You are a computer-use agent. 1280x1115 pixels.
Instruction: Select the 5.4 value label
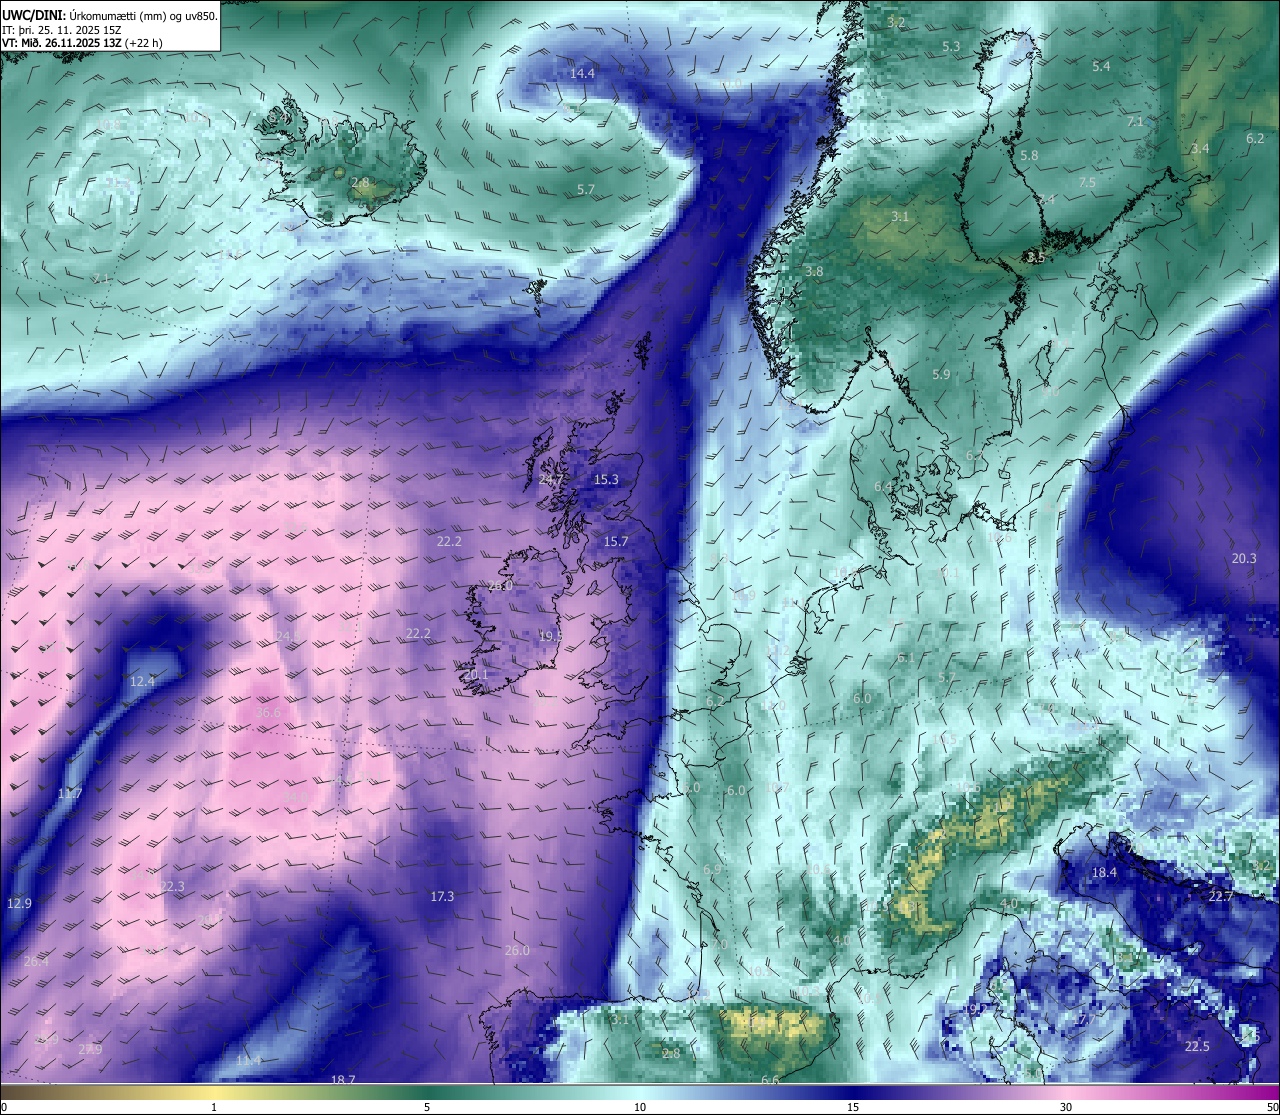pyautogui.click(x=1101, y=67)
